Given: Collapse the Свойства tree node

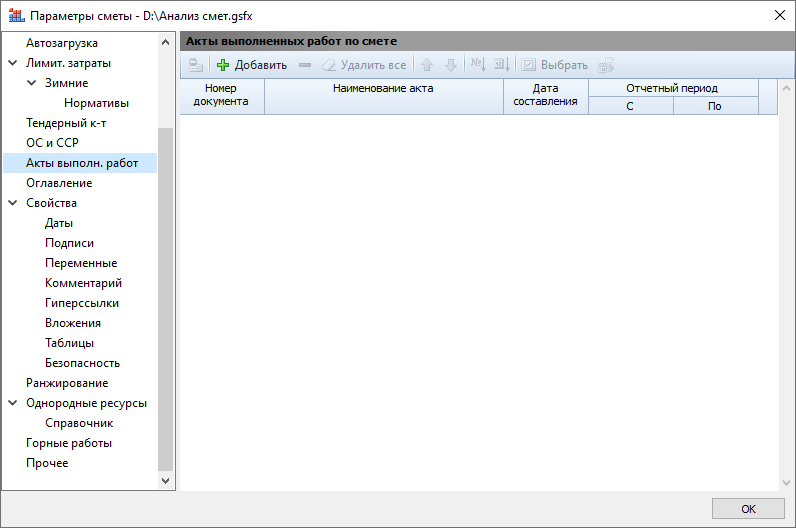Looking at the screenshot, I should [13, 203].
